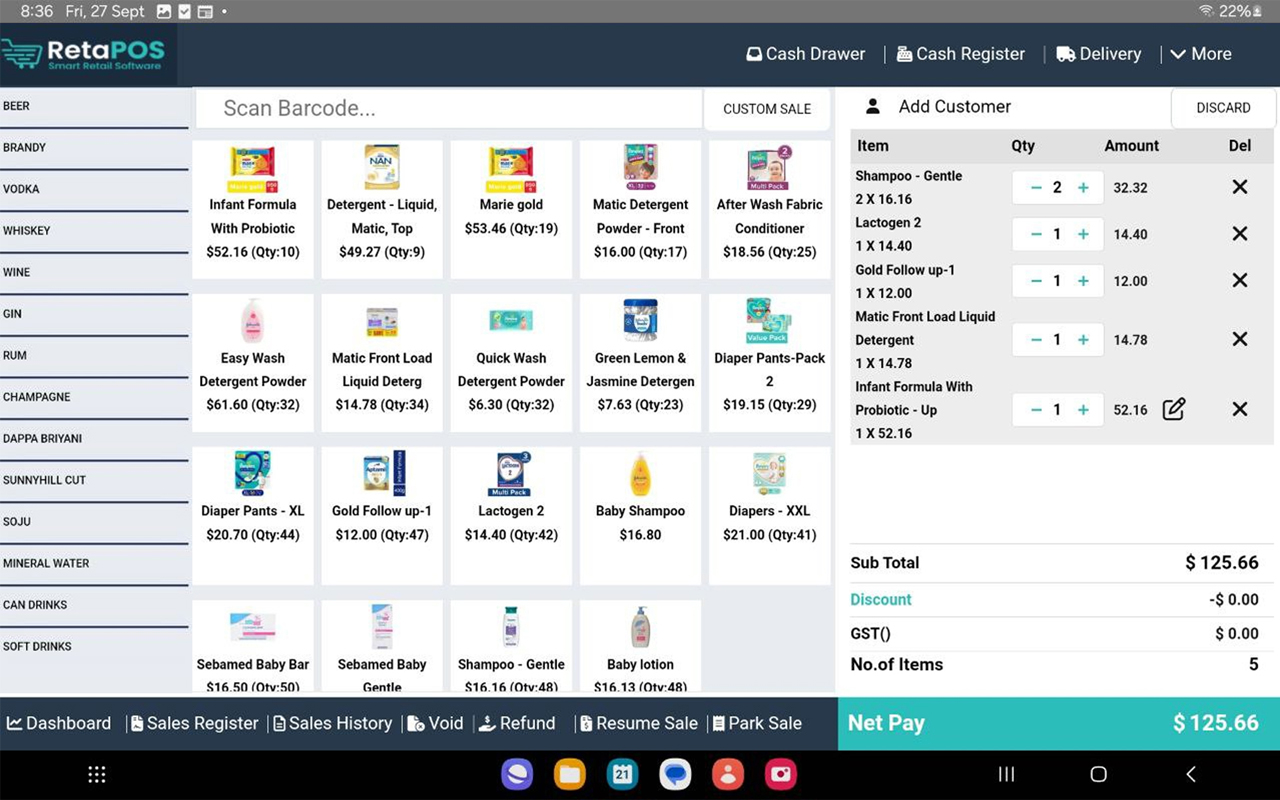
Task: Decrease Matic Front Load Liquid Detergent quantity
Action: pos(1035,340)
